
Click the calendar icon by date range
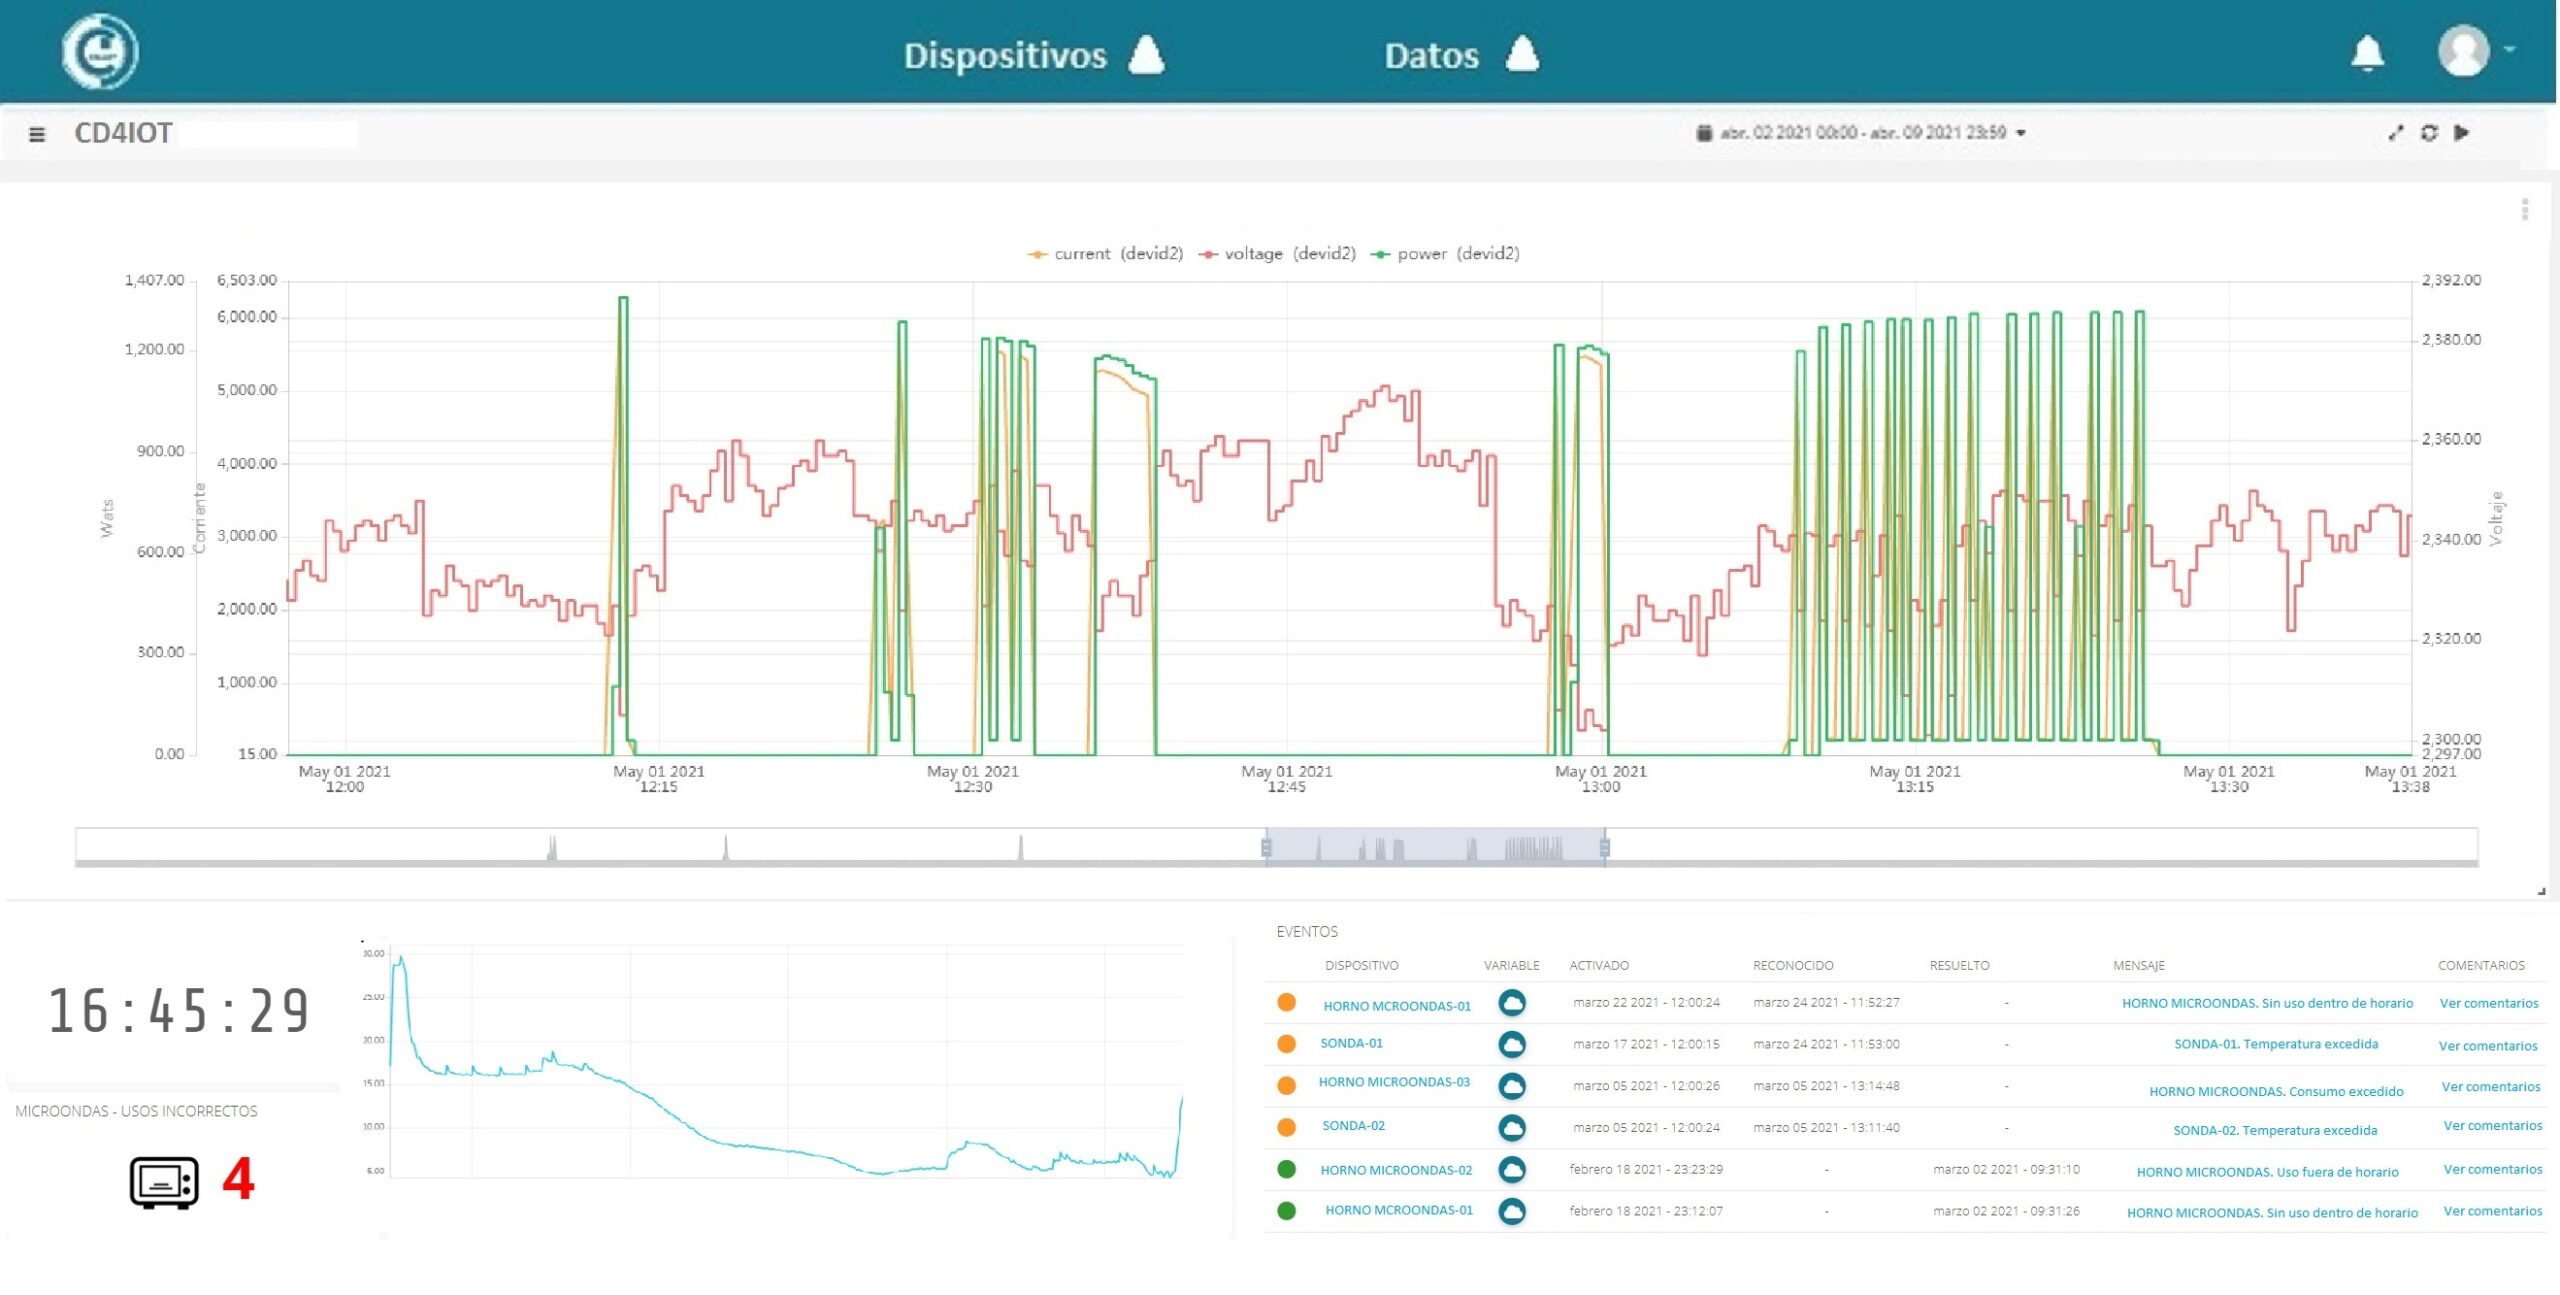[1704, 133]
